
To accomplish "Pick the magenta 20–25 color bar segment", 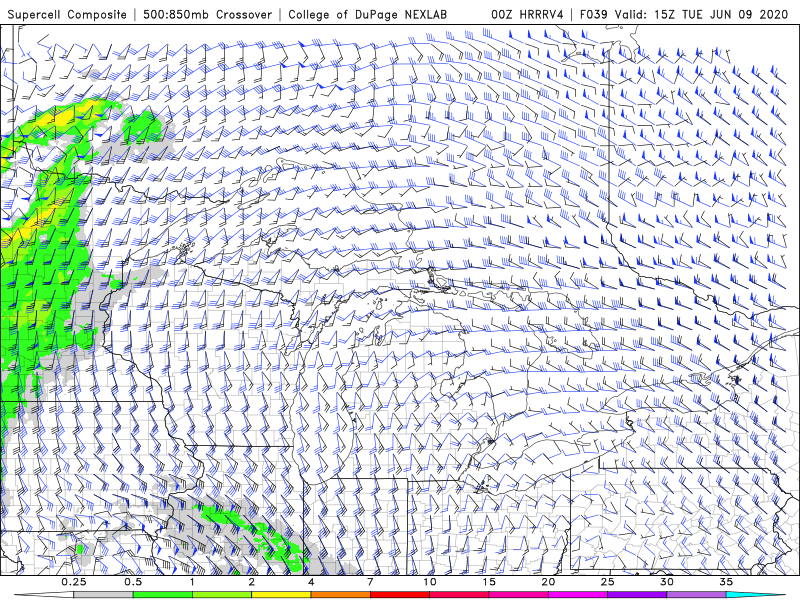I will pos(578,595).
